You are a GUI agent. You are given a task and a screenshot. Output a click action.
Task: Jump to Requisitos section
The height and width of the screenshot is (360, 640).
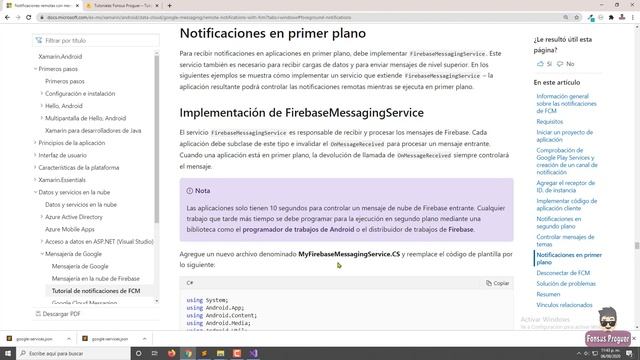point(549,122)
